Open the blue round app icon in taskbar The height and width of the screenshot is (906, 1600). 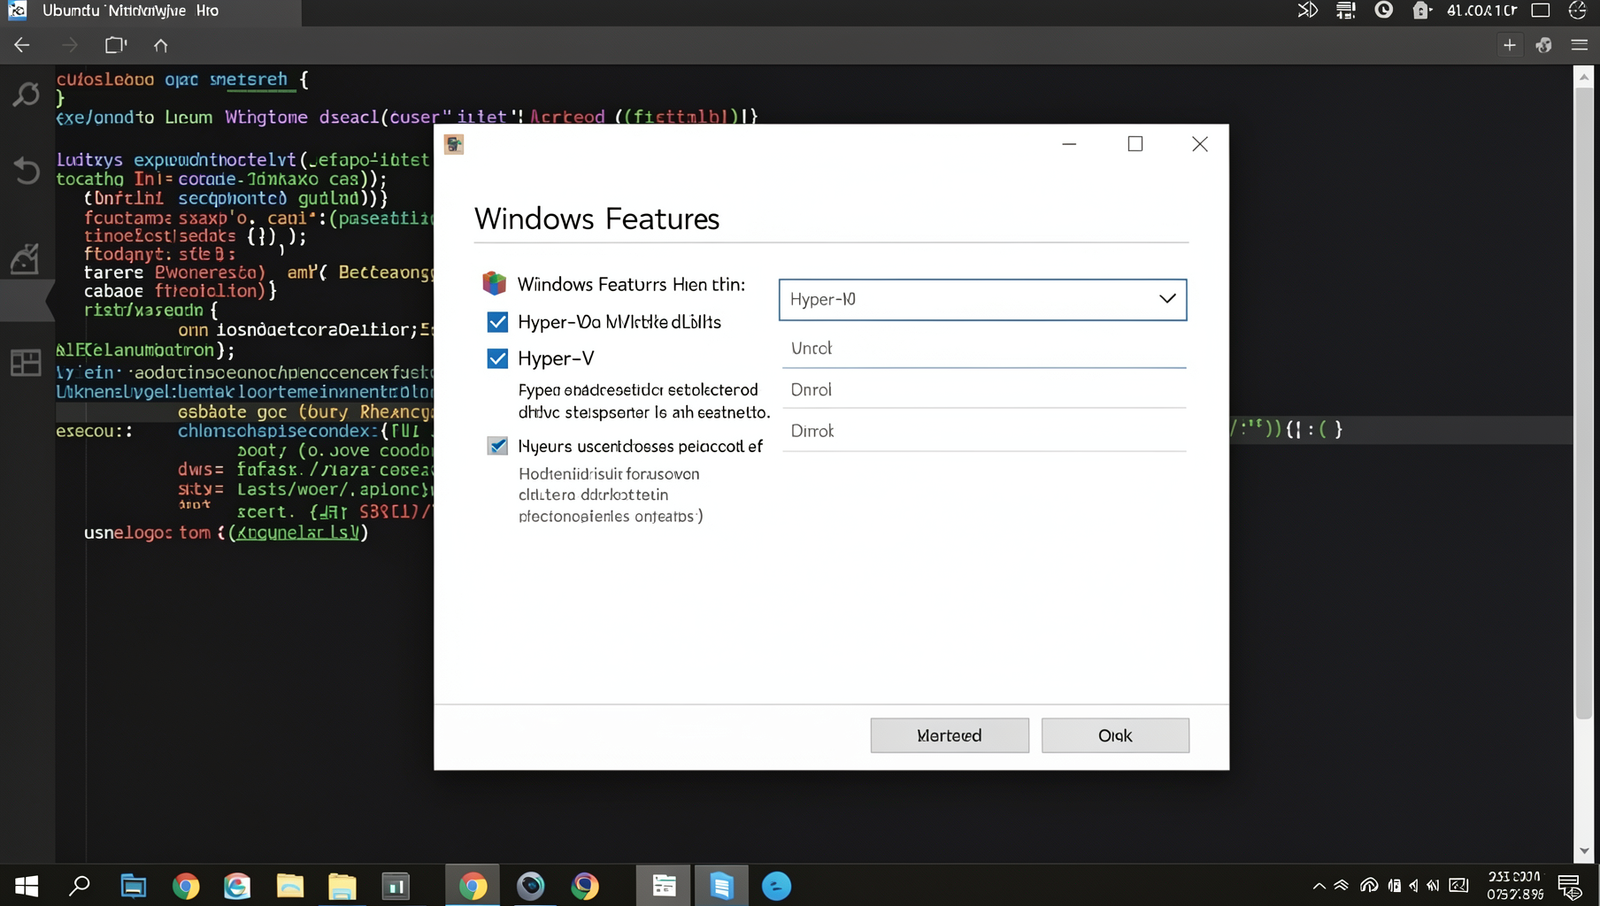click(x=776, y=886)
